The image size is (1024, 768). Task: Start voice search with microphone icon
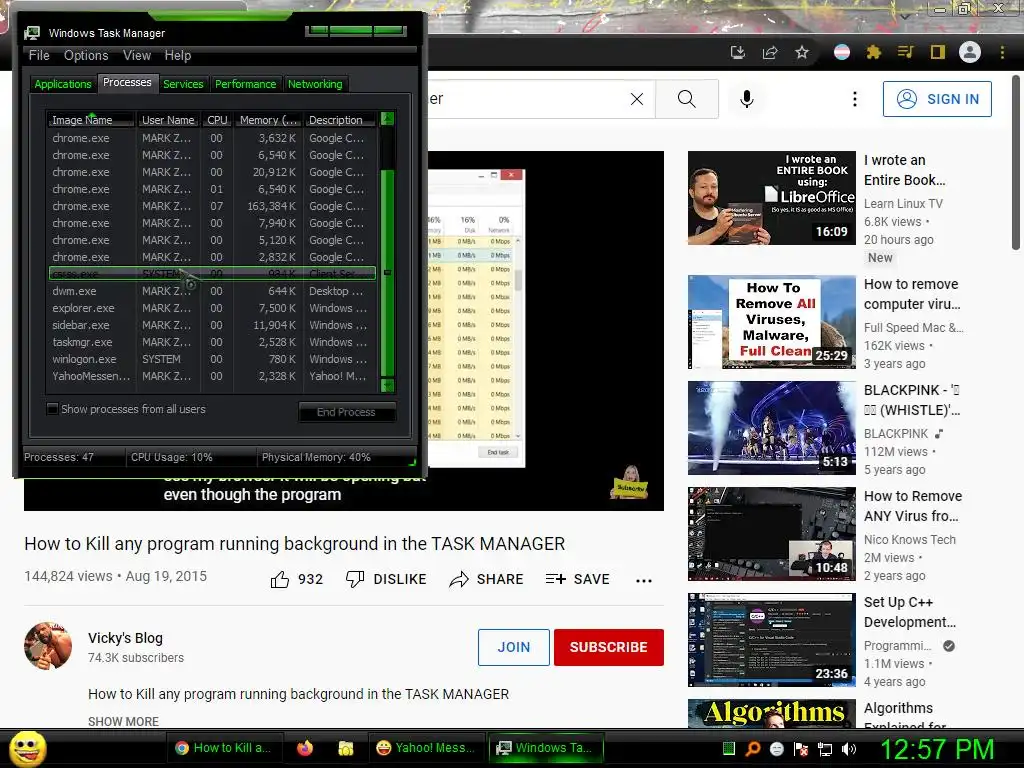tap(747, 99)
